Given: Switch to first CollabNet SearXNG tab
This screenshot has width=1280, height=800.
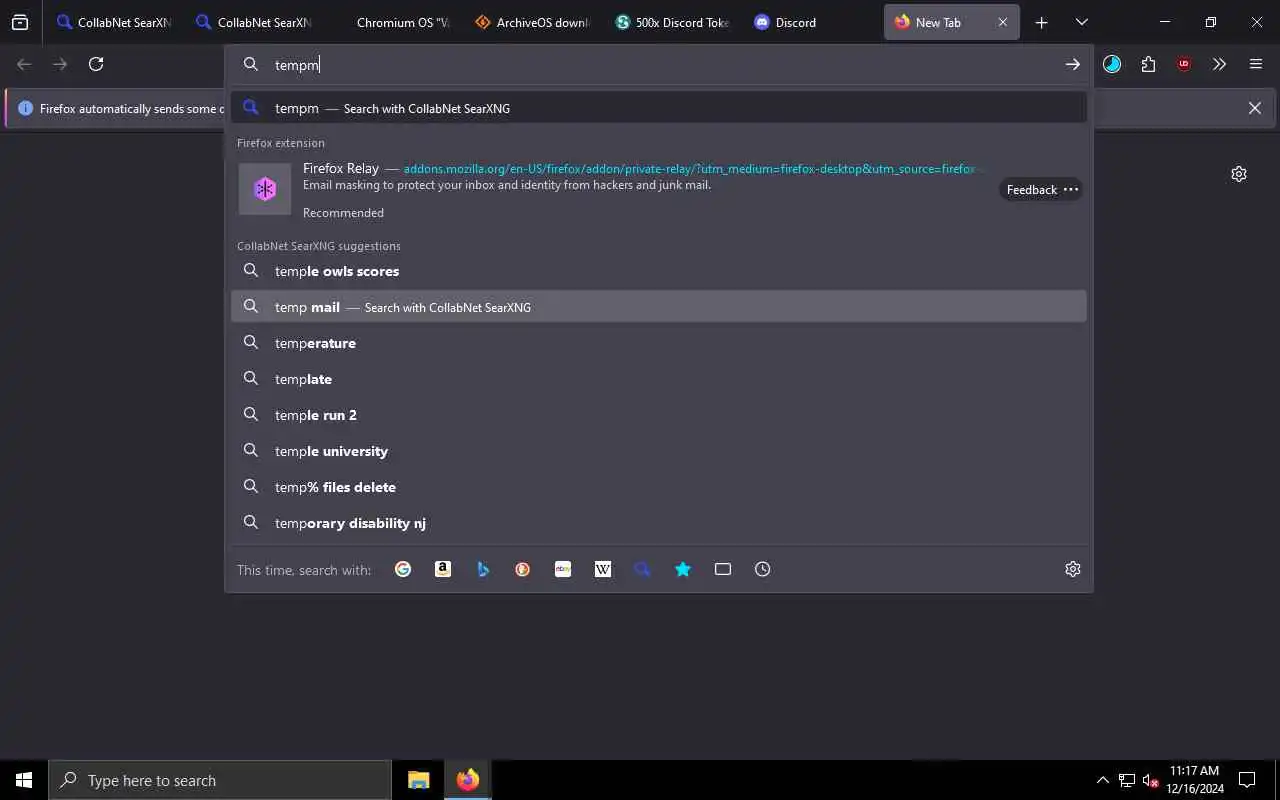Looking at the screenshot, I should click(114, 22).
